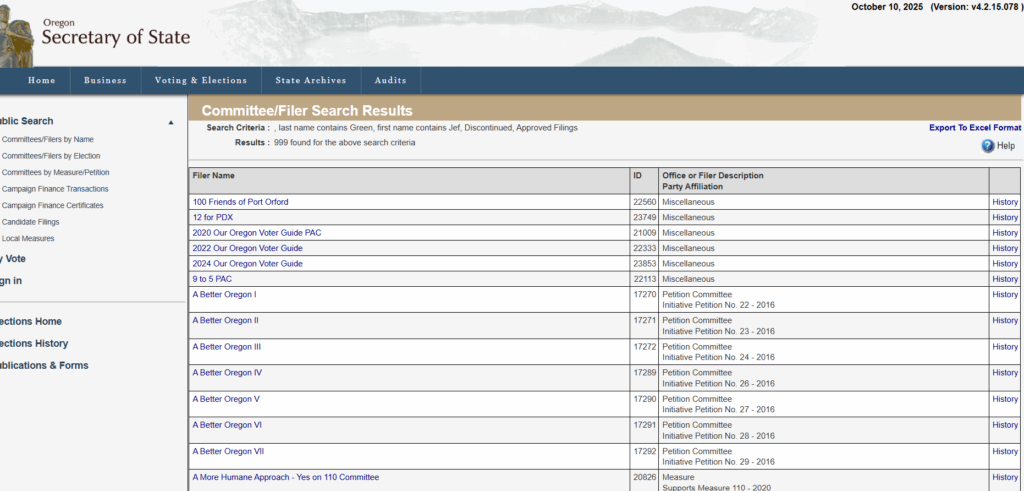
Task: Open Committees/Filers by Election search
Action: coord(51,156)
